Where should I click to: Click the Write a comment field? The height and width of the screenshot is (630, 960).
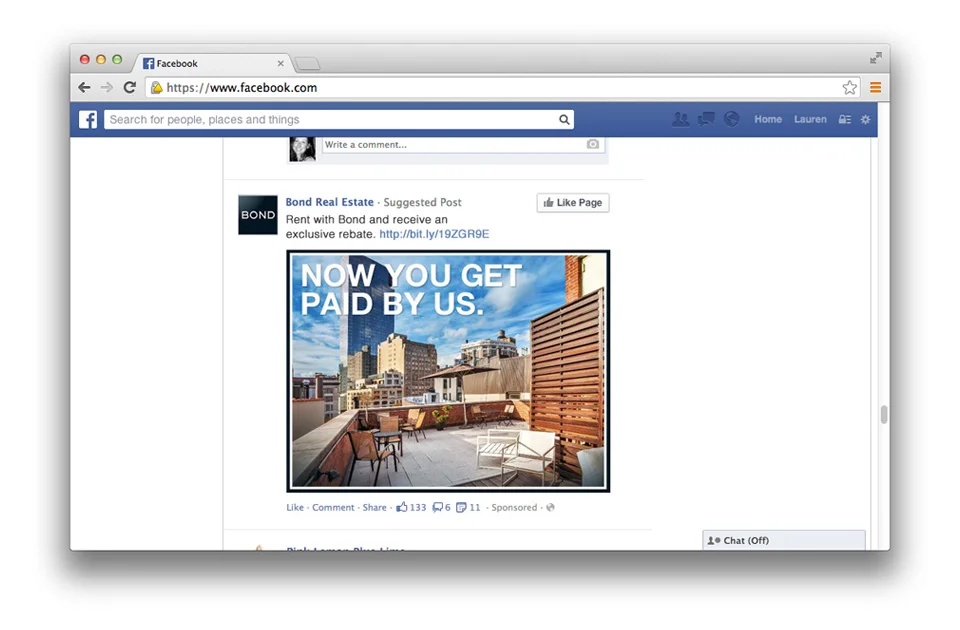pyautogui.click(x=430, y=144)
